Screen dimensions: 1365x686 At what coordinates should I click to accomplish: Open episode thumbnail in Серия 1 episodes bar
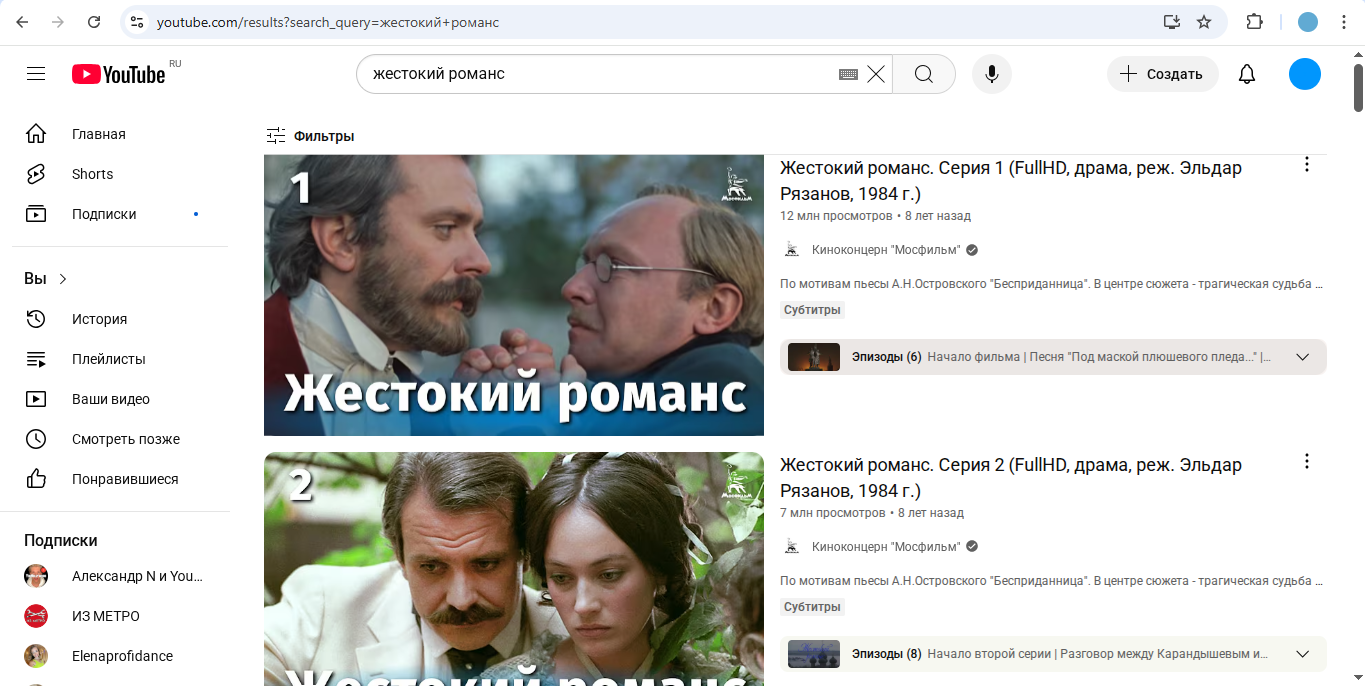[814, 357]
